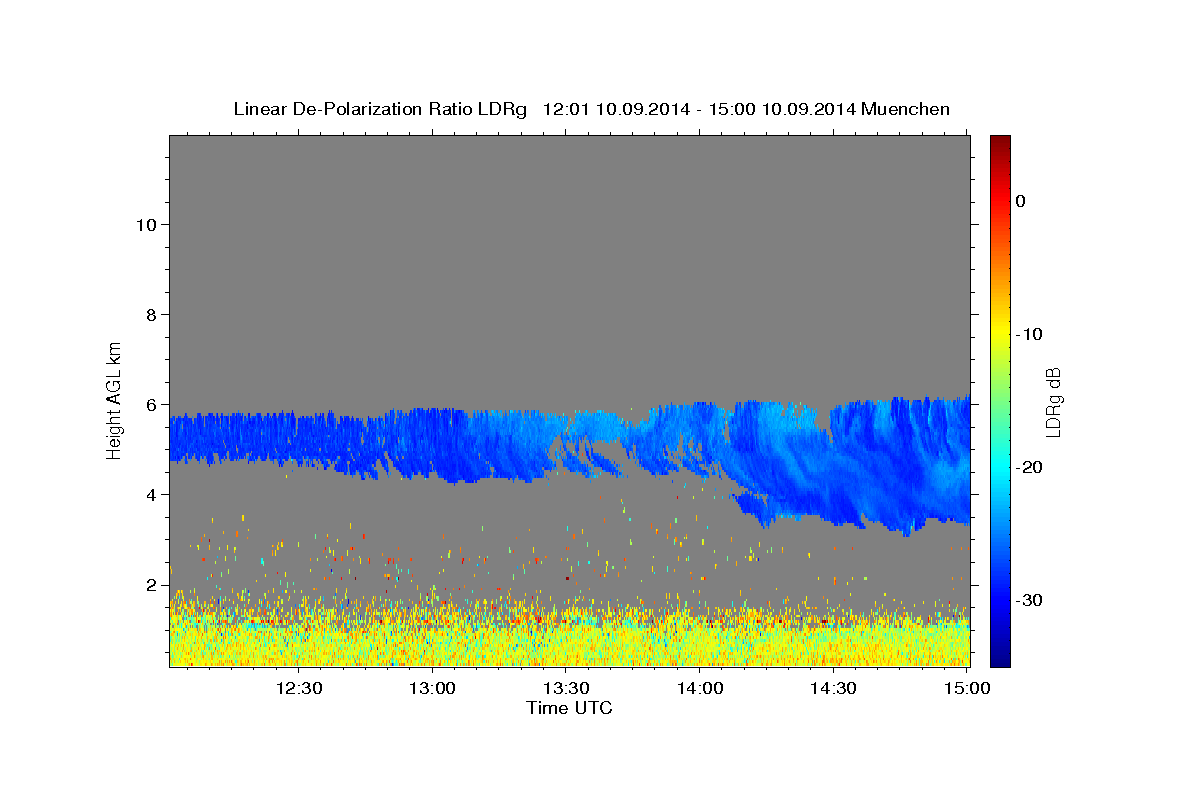Click the height tick label 4

pos(152,494)
